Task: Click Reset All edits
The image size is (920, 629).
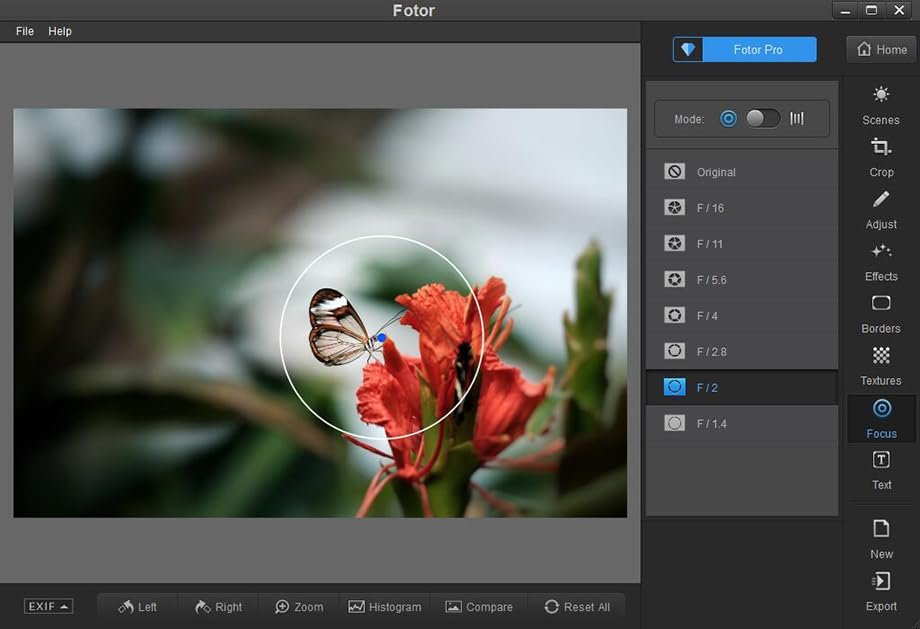Action: [577, 607]
